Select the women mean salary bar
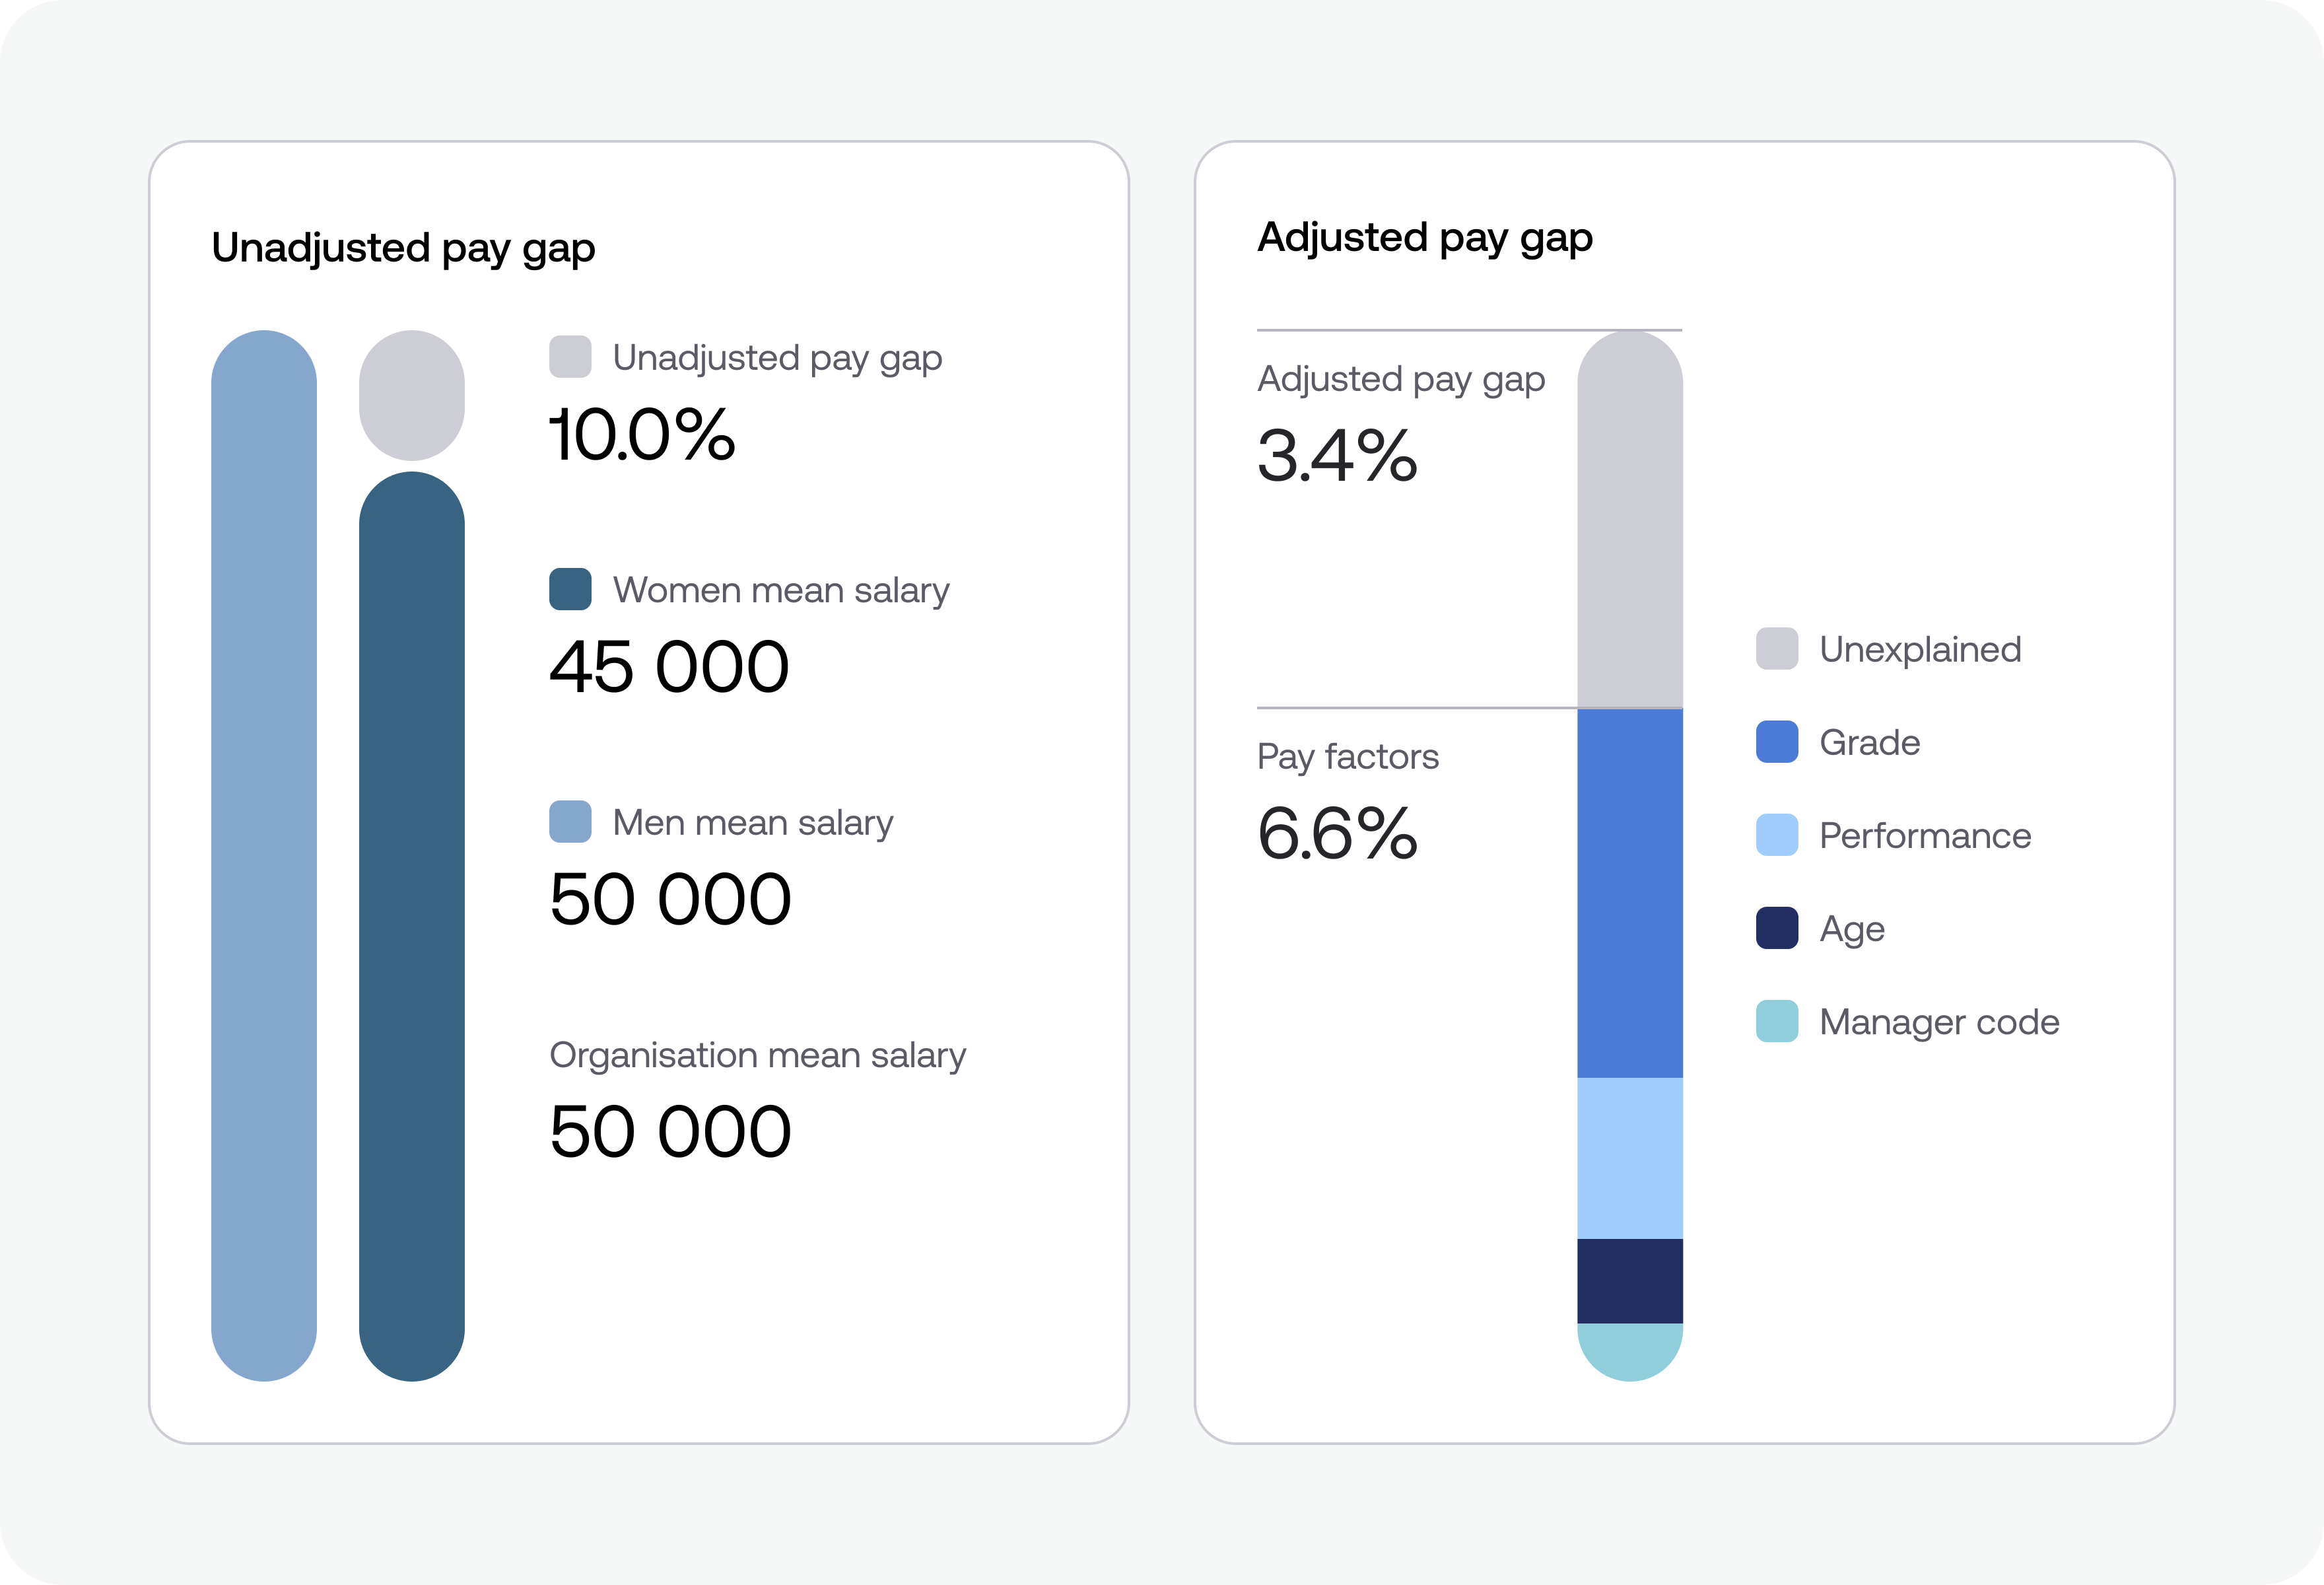 pos(412,926)
